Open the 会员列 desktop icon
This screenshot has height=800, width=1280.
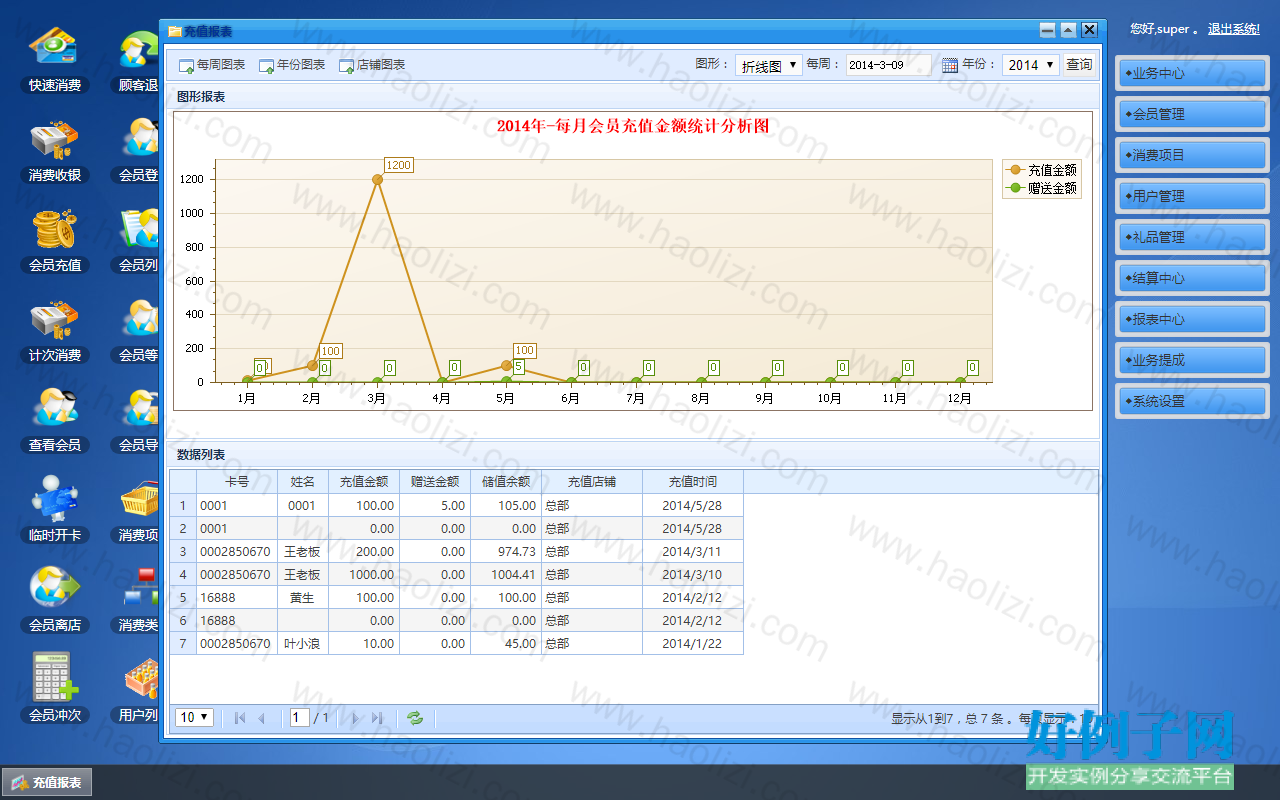138,241
